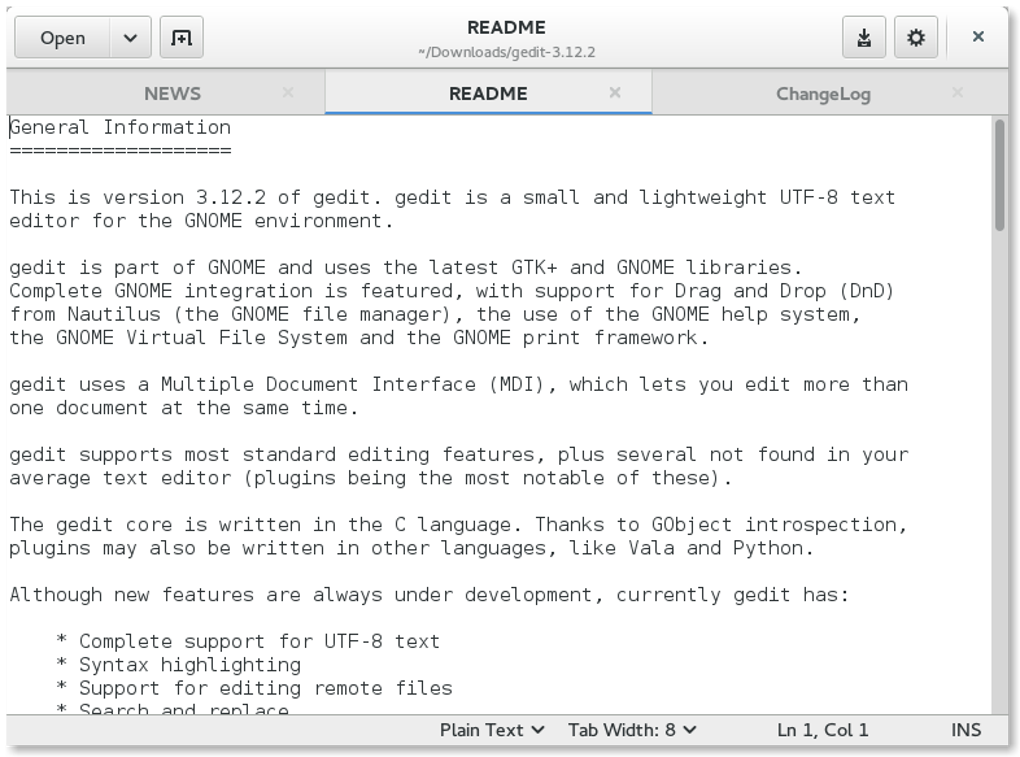Screen dimensions: 1020x757
Task: Open the Tab Width: 8 dropdown
Action: tap(632, 730)
